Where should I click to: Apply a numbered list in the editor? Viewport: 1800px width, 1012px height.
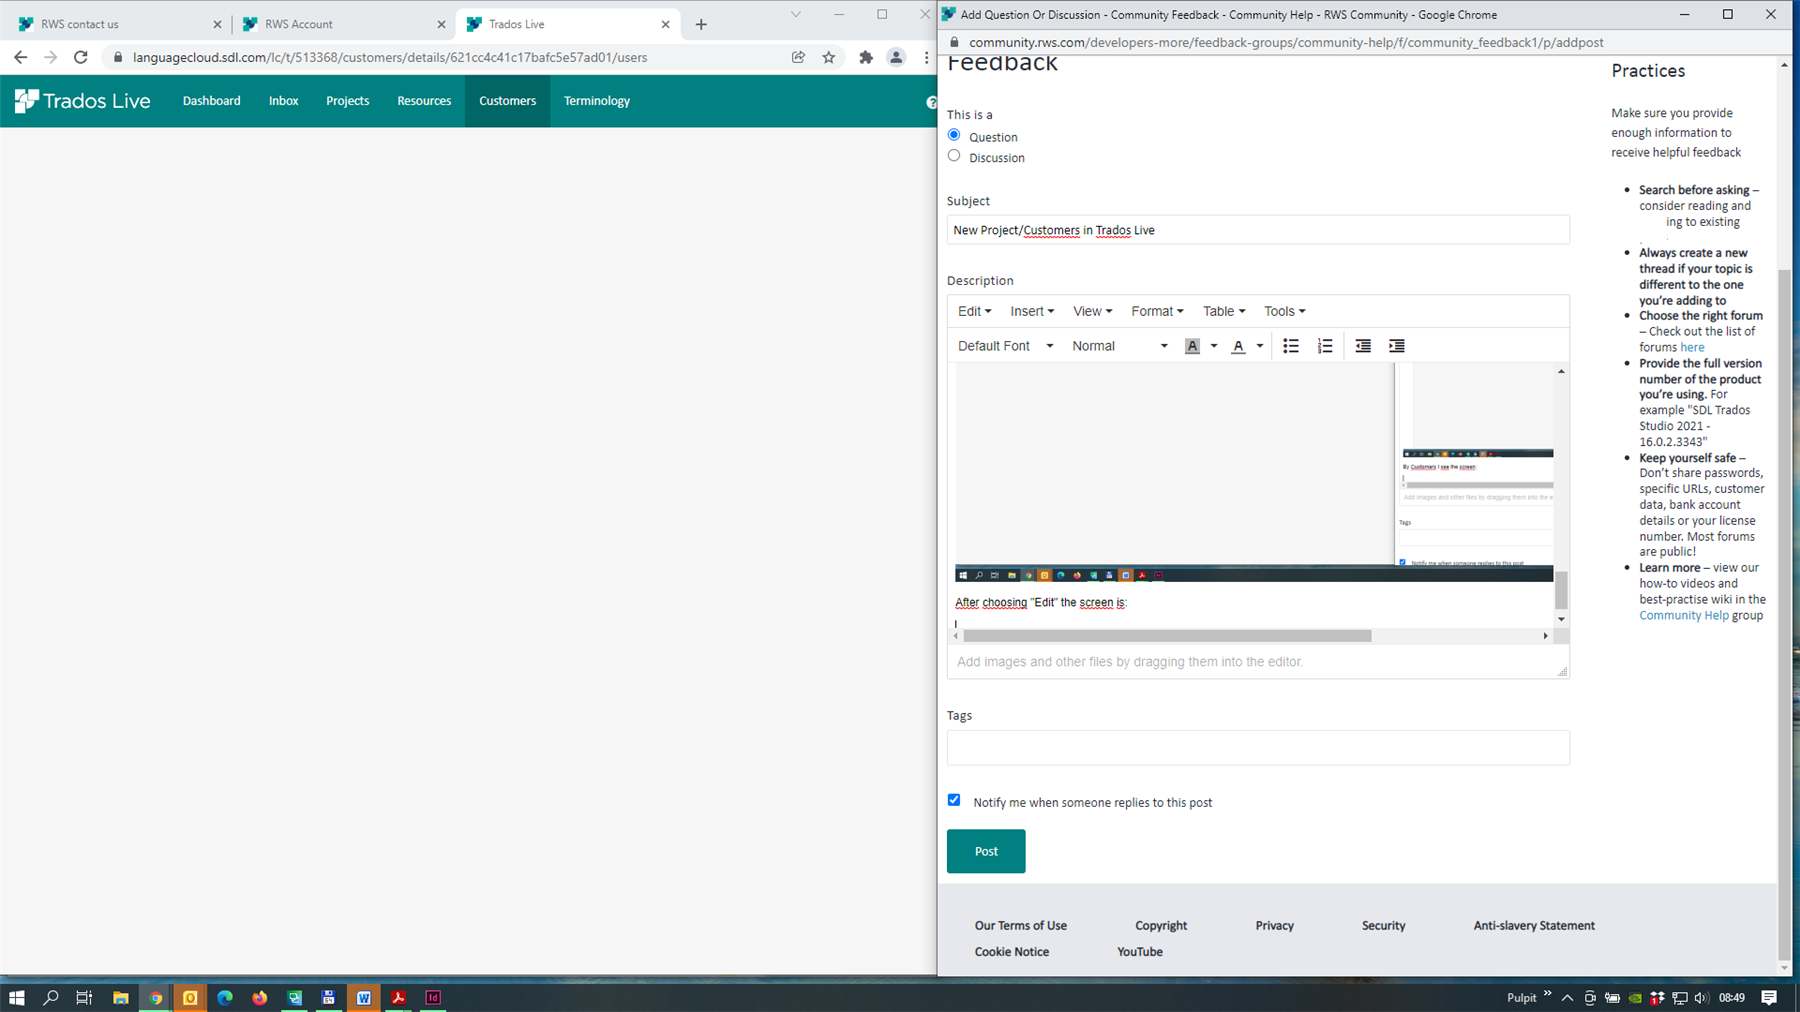coord(1325,345)
